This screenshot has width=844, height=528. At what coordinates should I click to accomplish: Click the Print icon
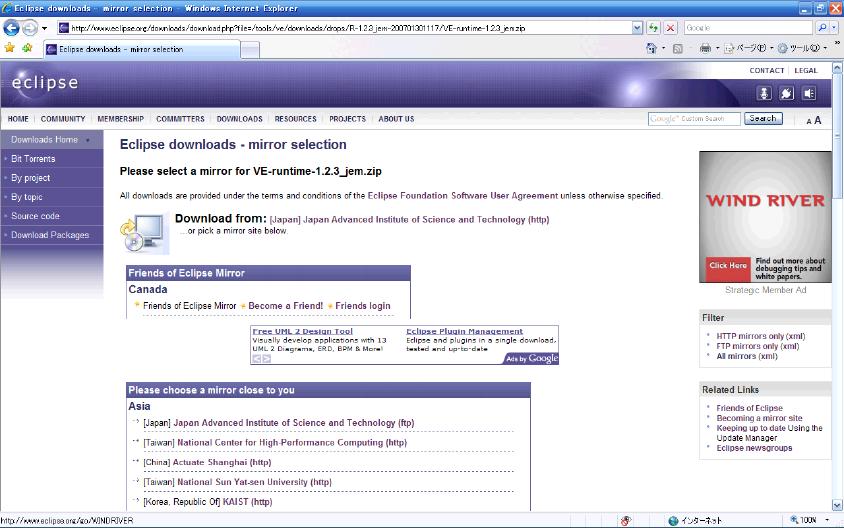(x=705, y=48)
